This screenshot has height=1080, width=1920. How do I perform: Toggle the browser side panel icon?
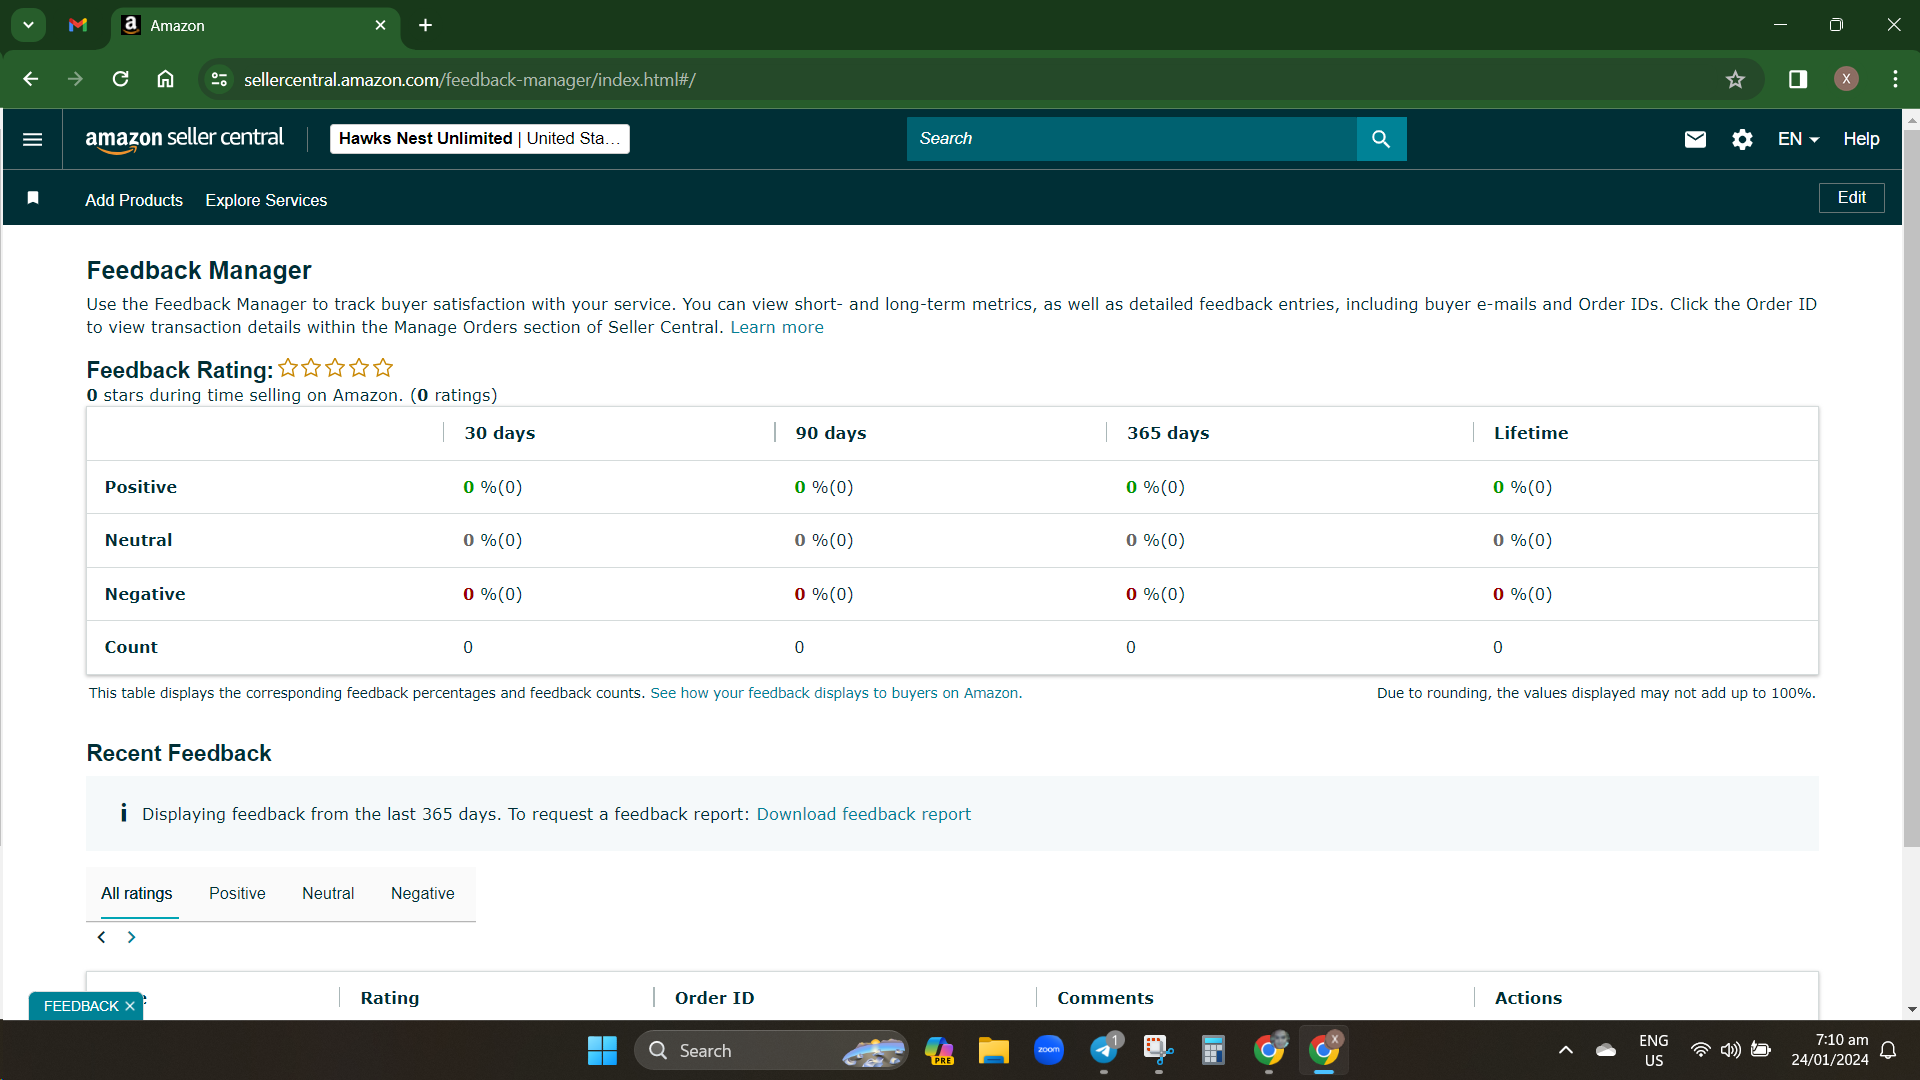(1798, 79)
